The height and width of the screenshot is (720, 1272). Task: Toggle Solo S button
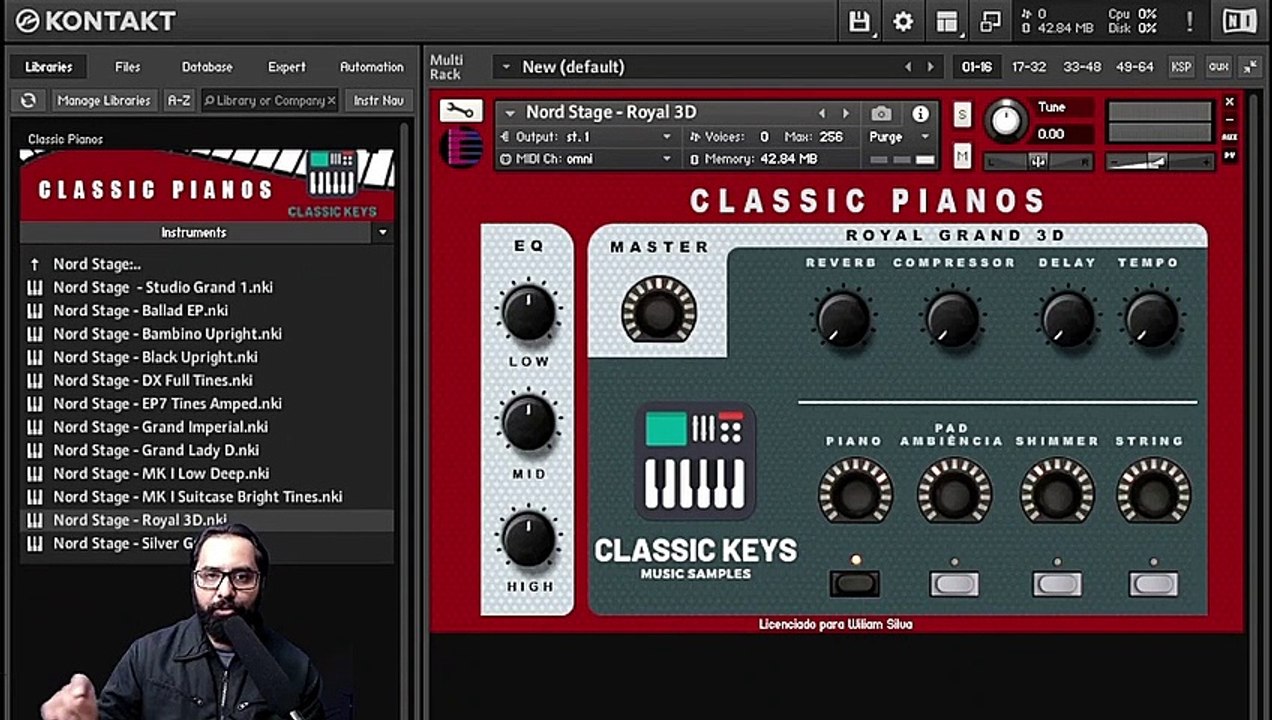[962, 114]
